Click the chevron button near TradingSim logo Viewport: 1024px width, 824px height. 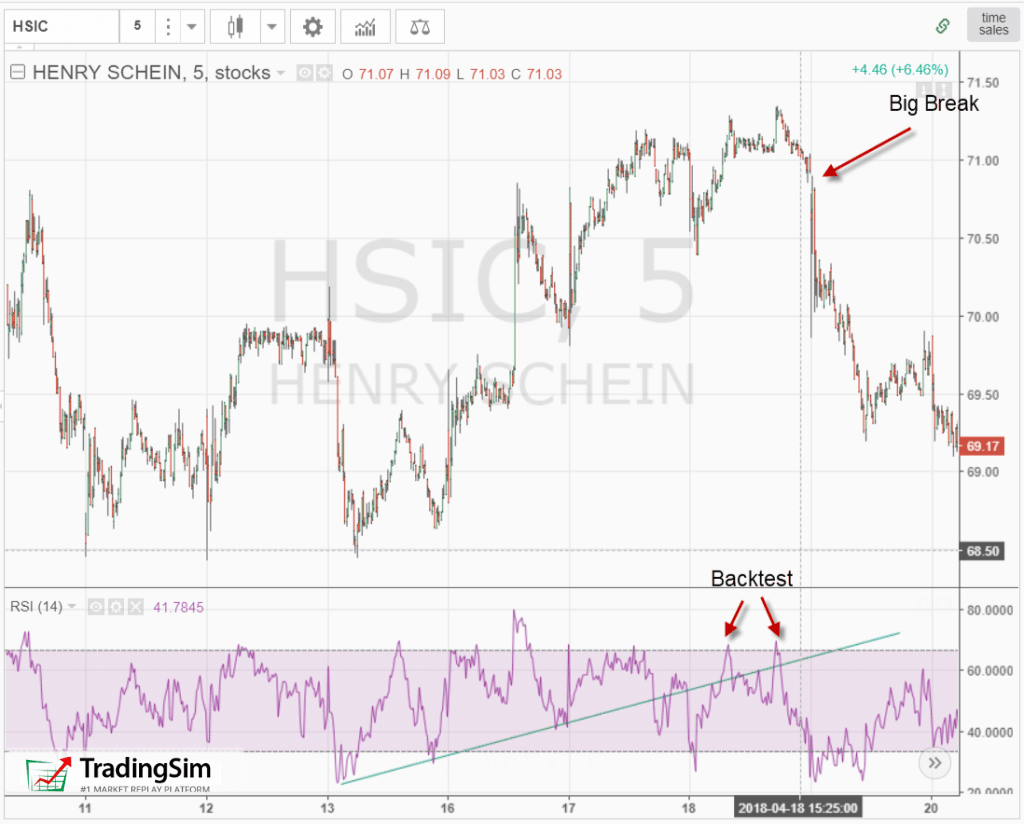934,763
